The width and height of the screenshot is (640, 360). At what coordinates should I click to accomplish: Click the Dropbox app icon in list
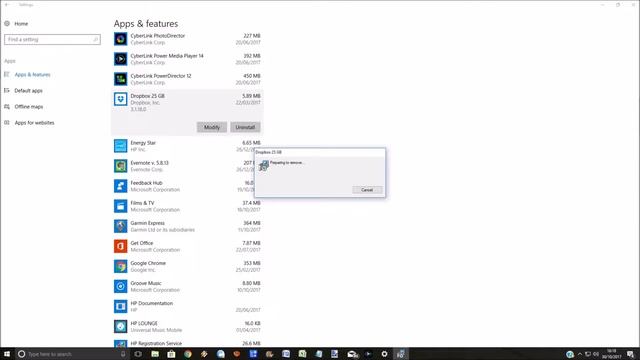tap(120, 99)
